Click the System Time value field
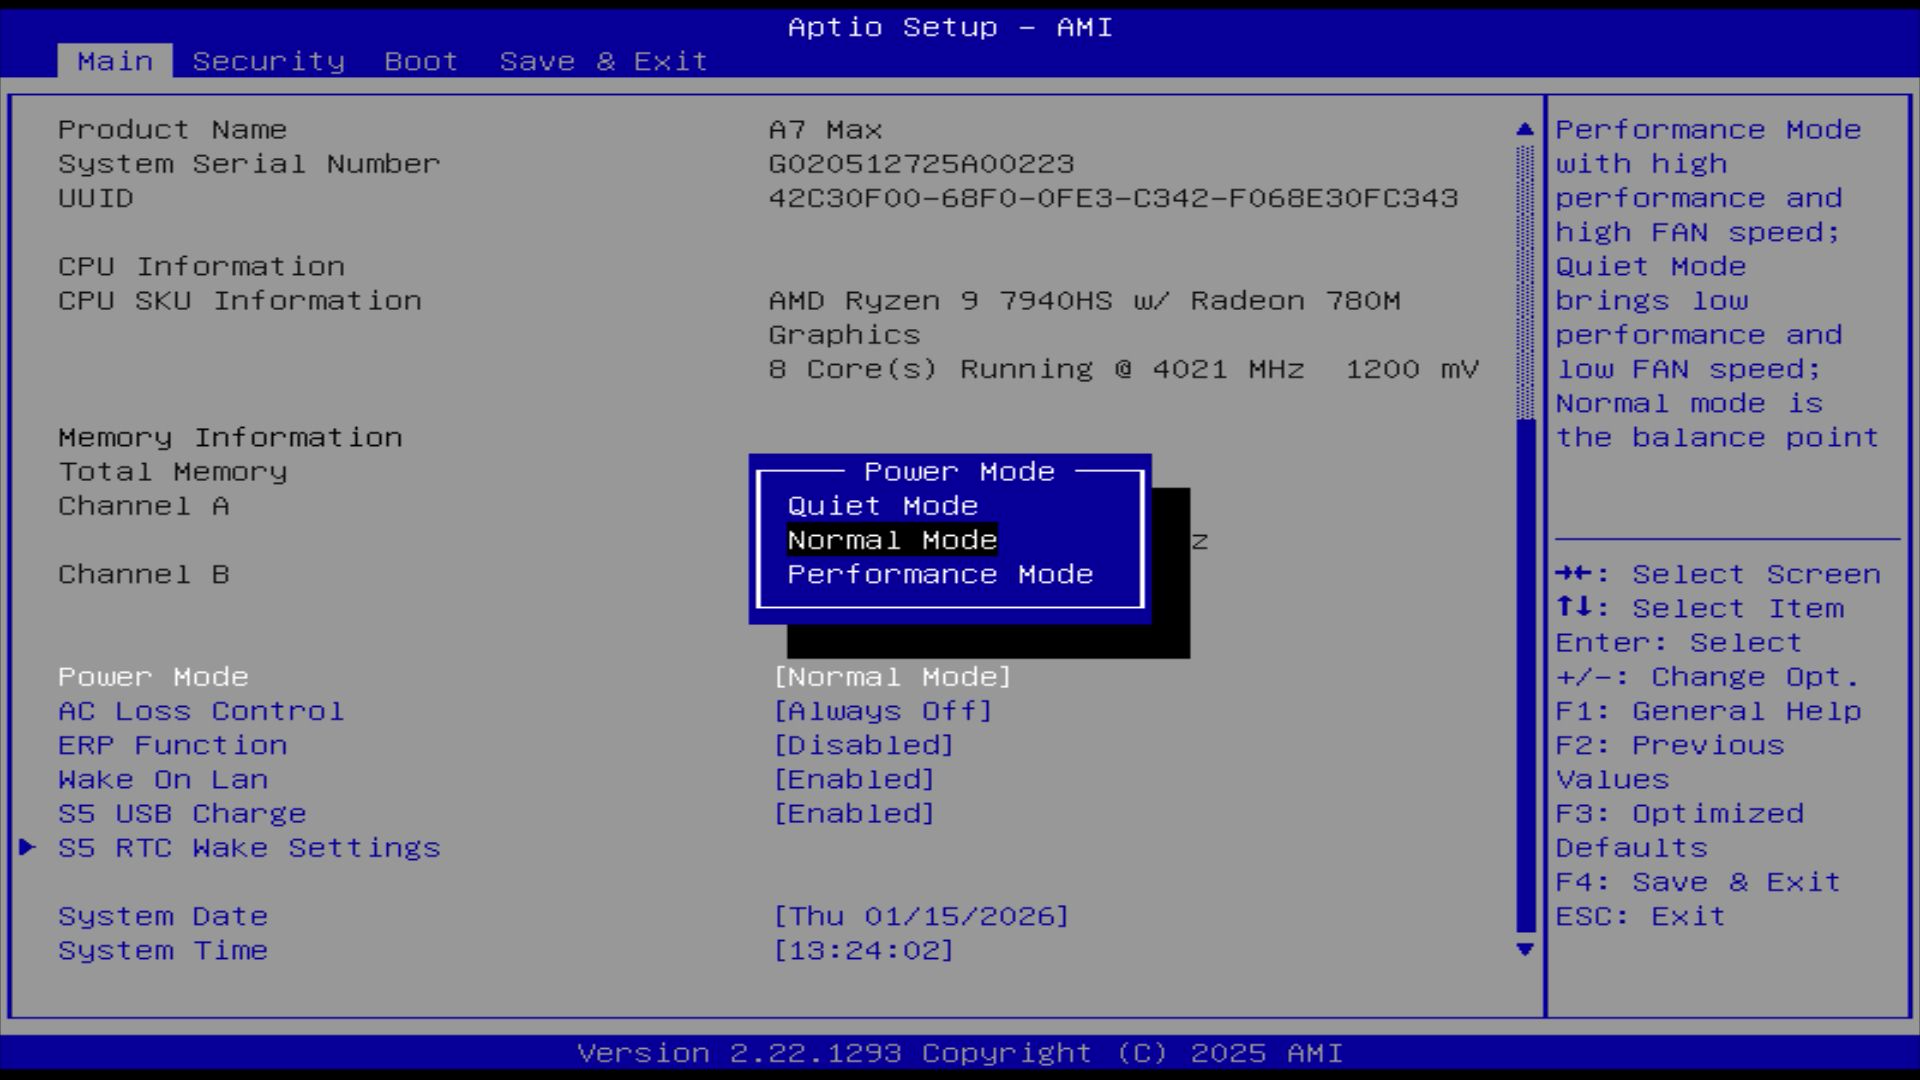This screenshot has height=1080, width=1920. [x=863, y=950]
